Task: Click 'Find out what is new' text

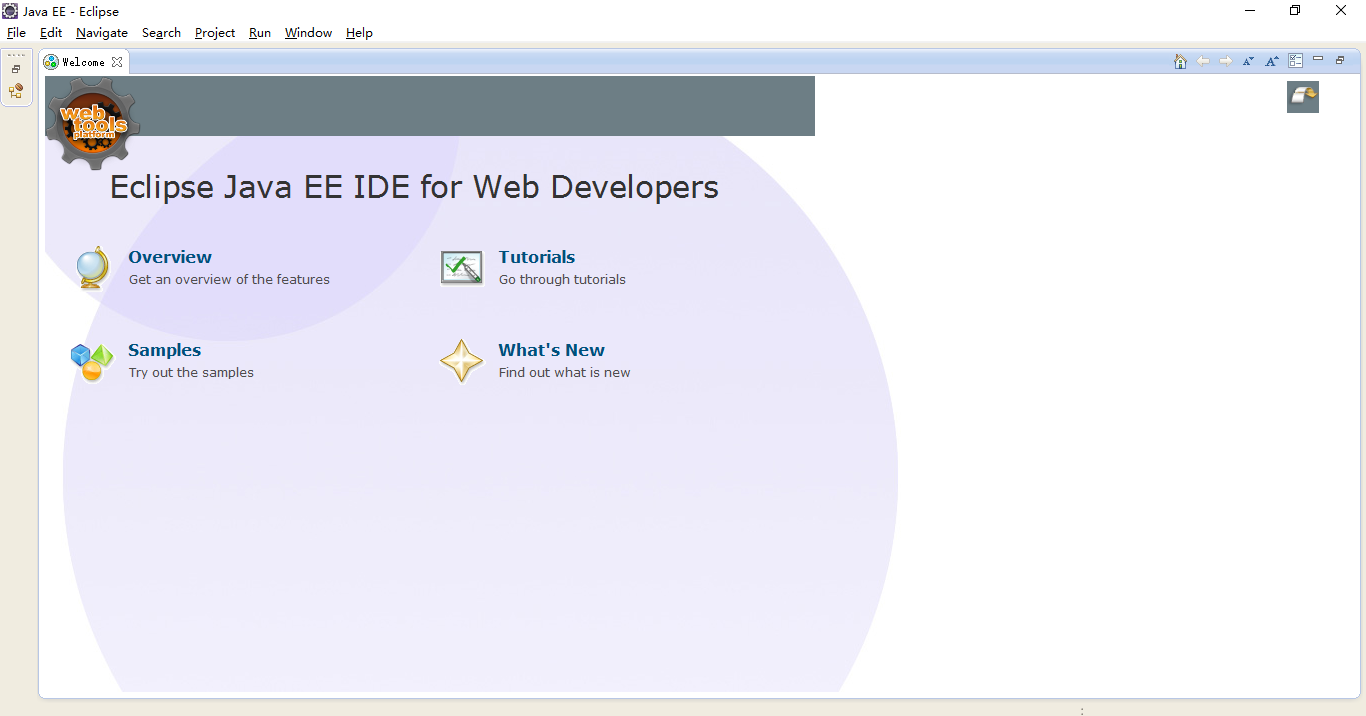Action: (564, 373)
